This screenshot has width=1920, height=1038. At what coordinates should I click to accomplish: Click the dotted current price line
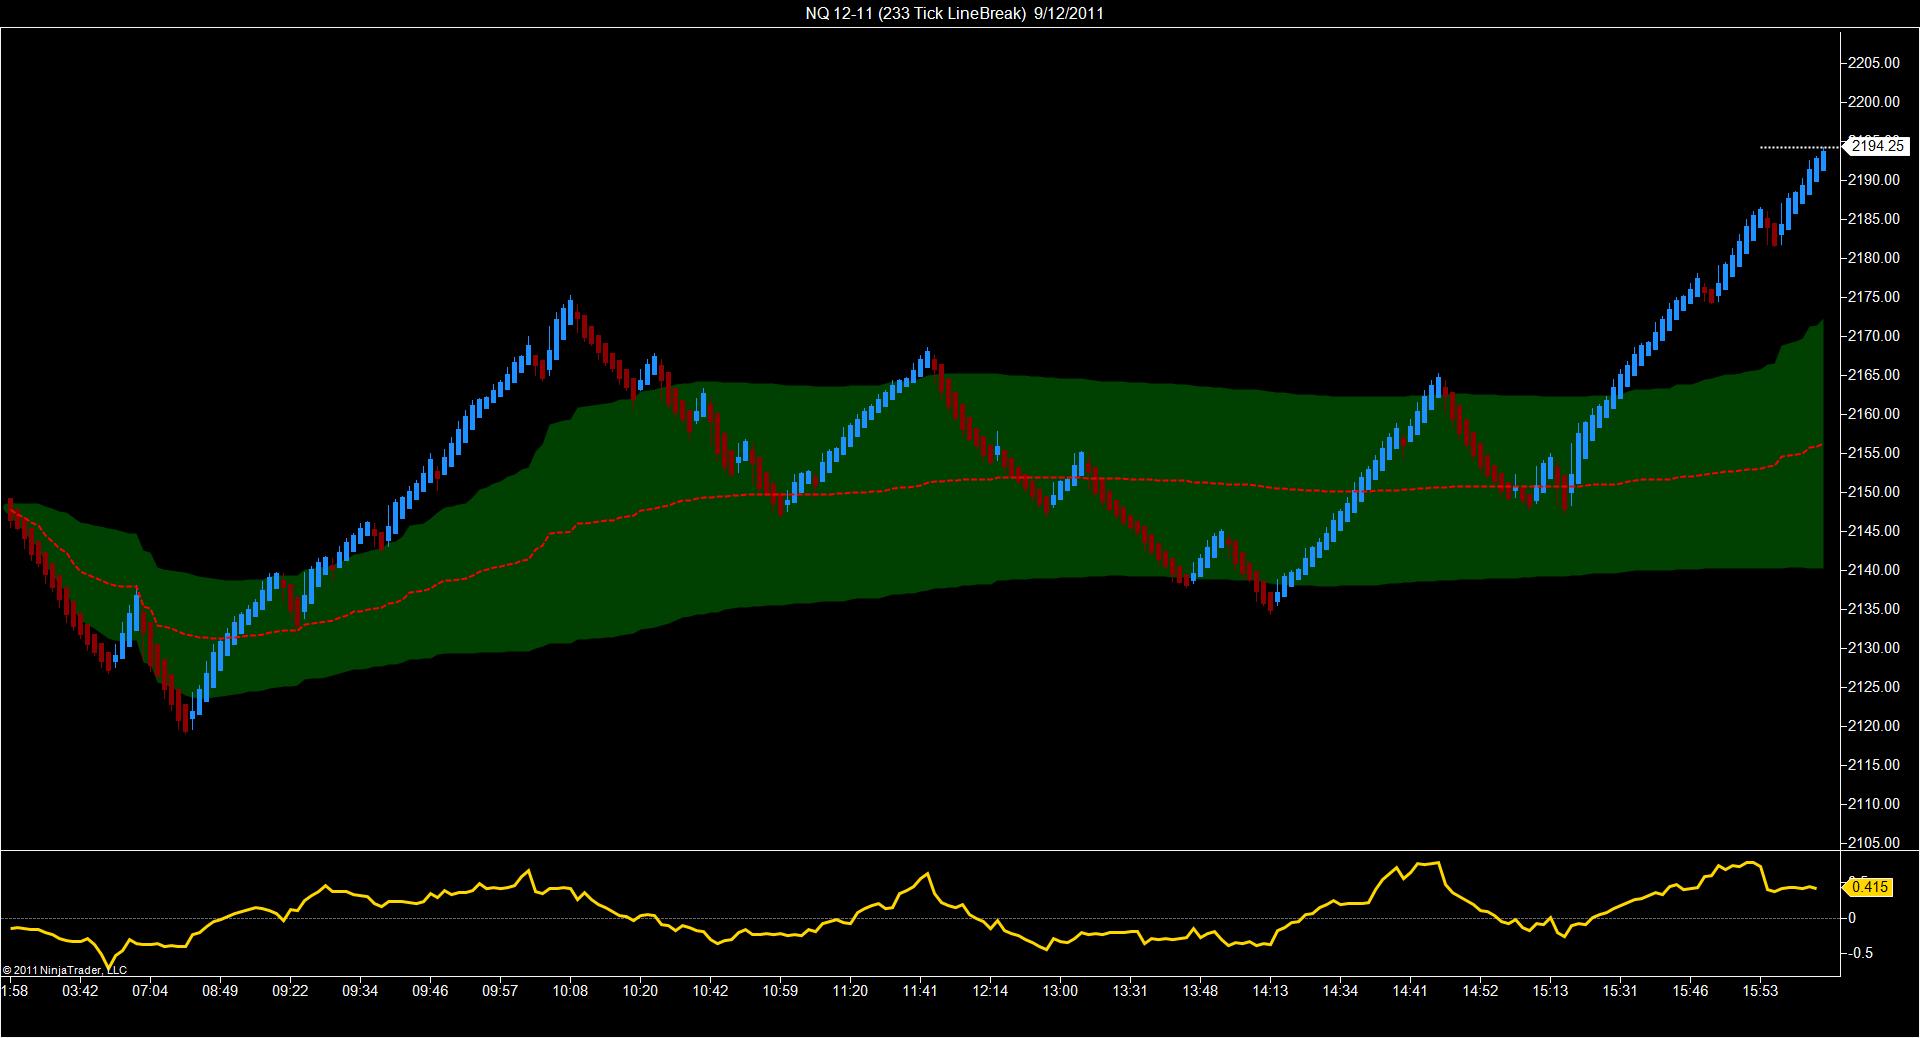click(x=1800, y=148)
